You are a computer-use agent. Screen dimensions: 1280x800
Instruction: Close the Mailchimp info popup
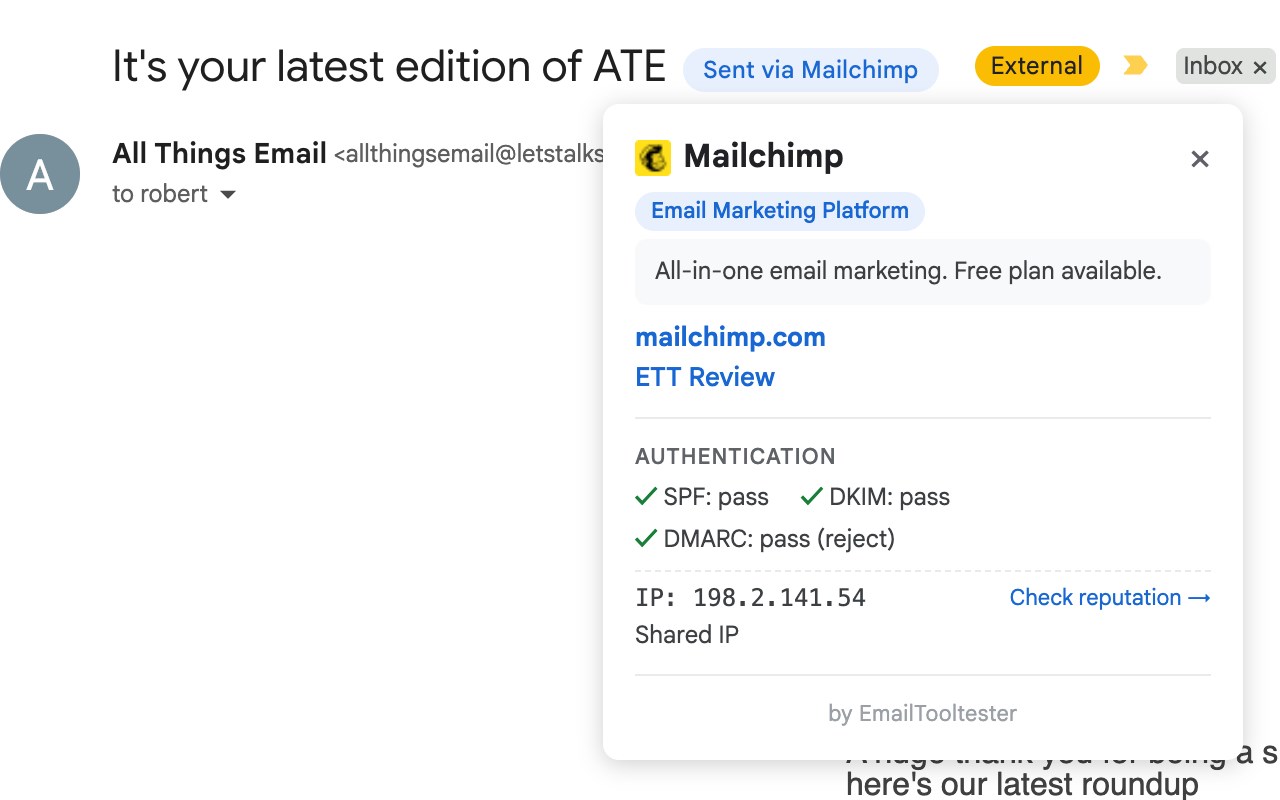pos(1200,159)
